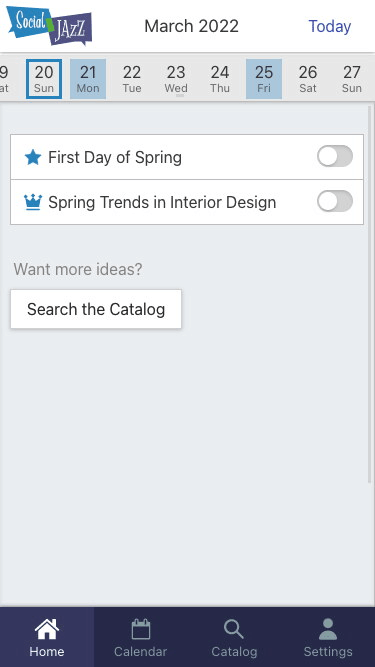The image size is (375, 667).
Task: Select Friday the 25th in date strip
Action: click(264, 79)
